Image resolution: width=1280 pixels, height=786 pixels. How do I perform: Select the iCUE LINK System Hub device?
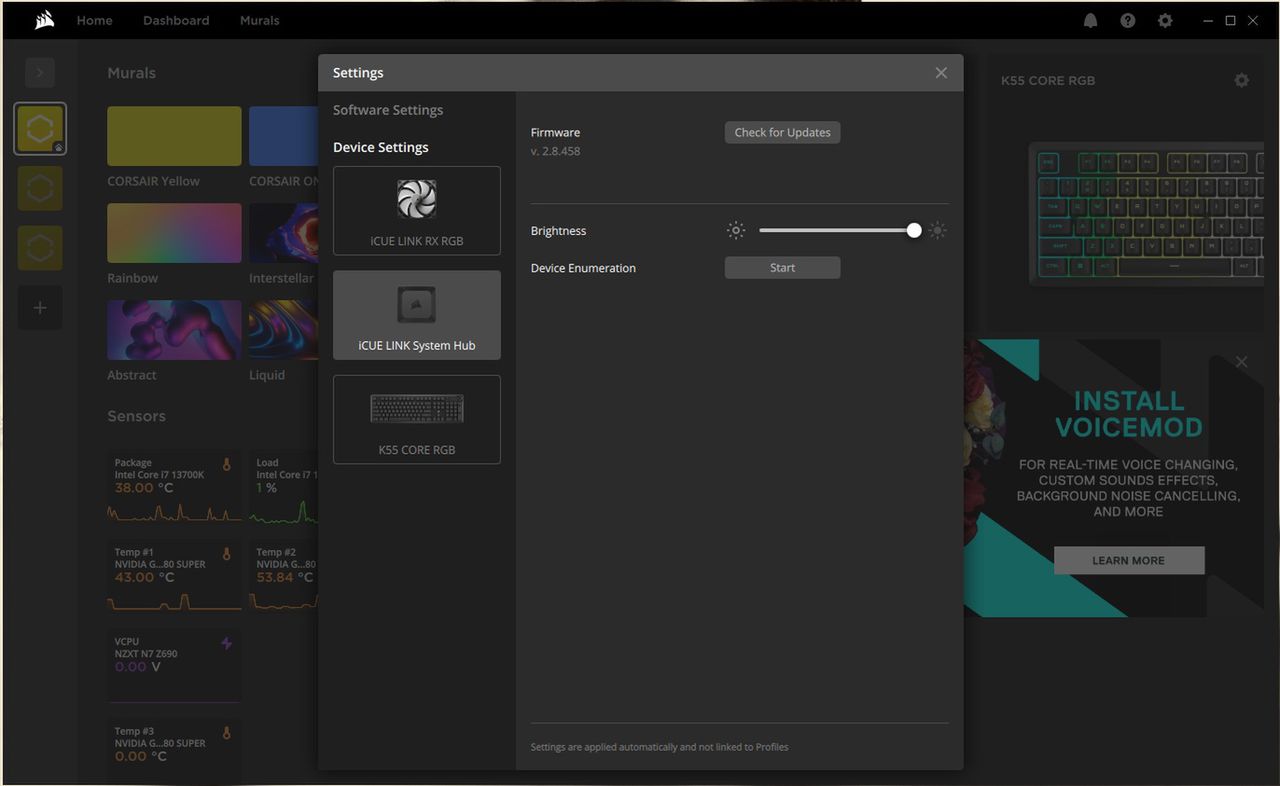pos(417,315)
